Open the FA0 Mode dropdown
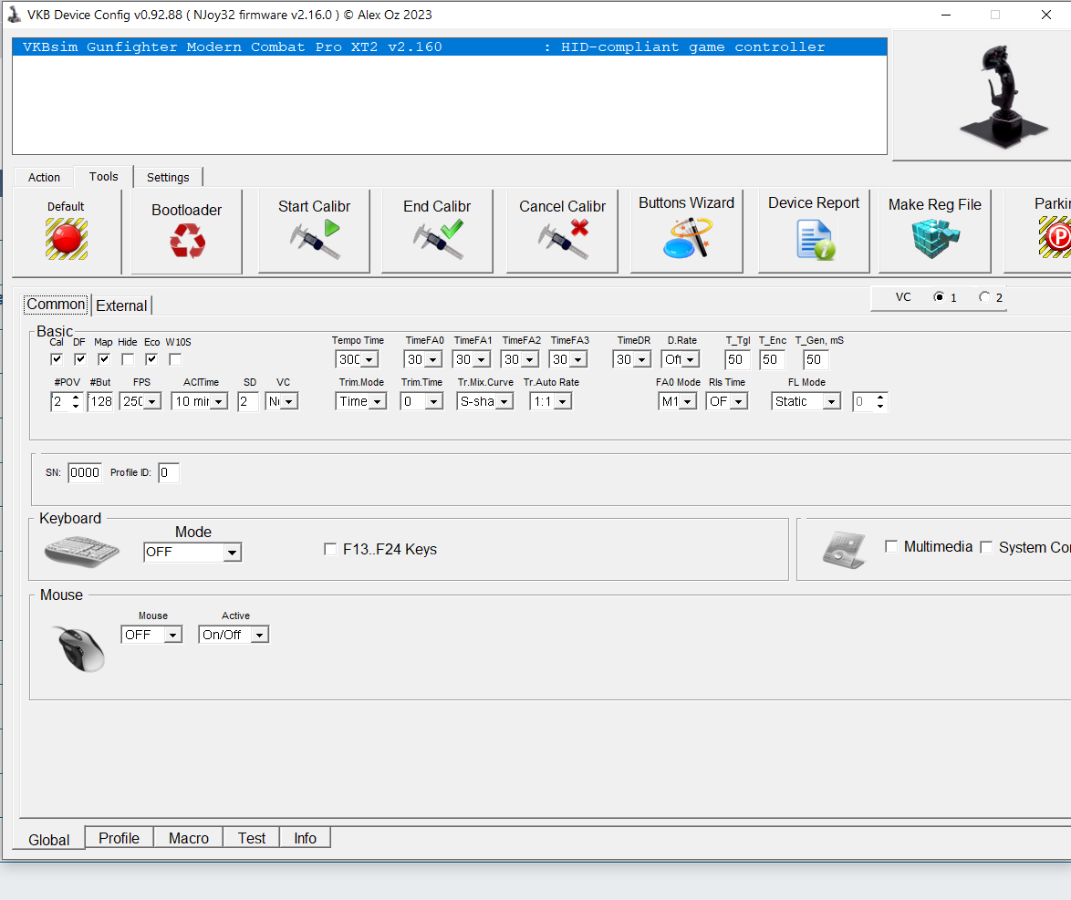 coord(688,402)
